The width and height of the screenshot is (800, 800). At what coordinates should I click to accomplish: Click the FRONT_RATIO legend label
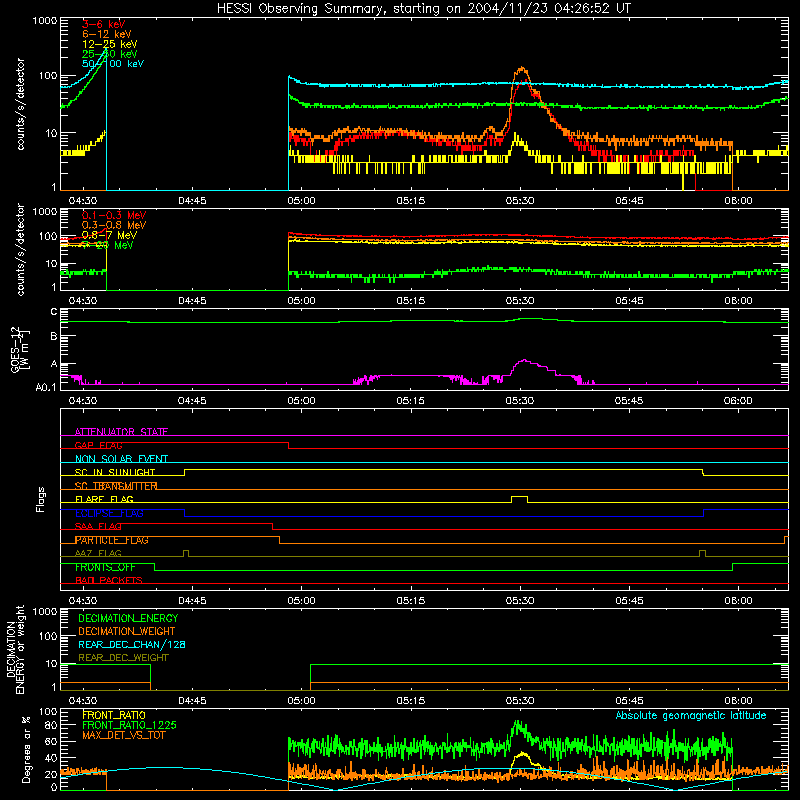pos(114,715)
